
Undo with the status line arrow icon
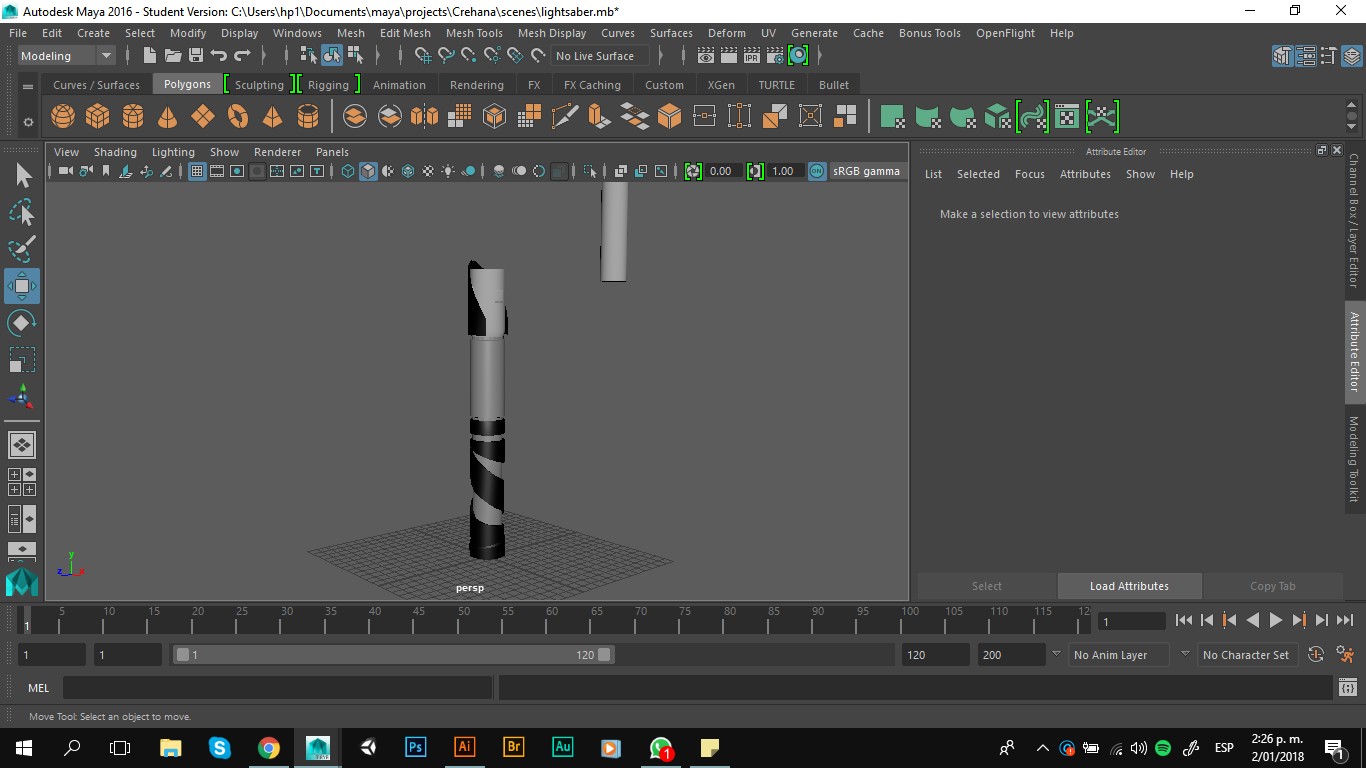[x=219, y=56]
